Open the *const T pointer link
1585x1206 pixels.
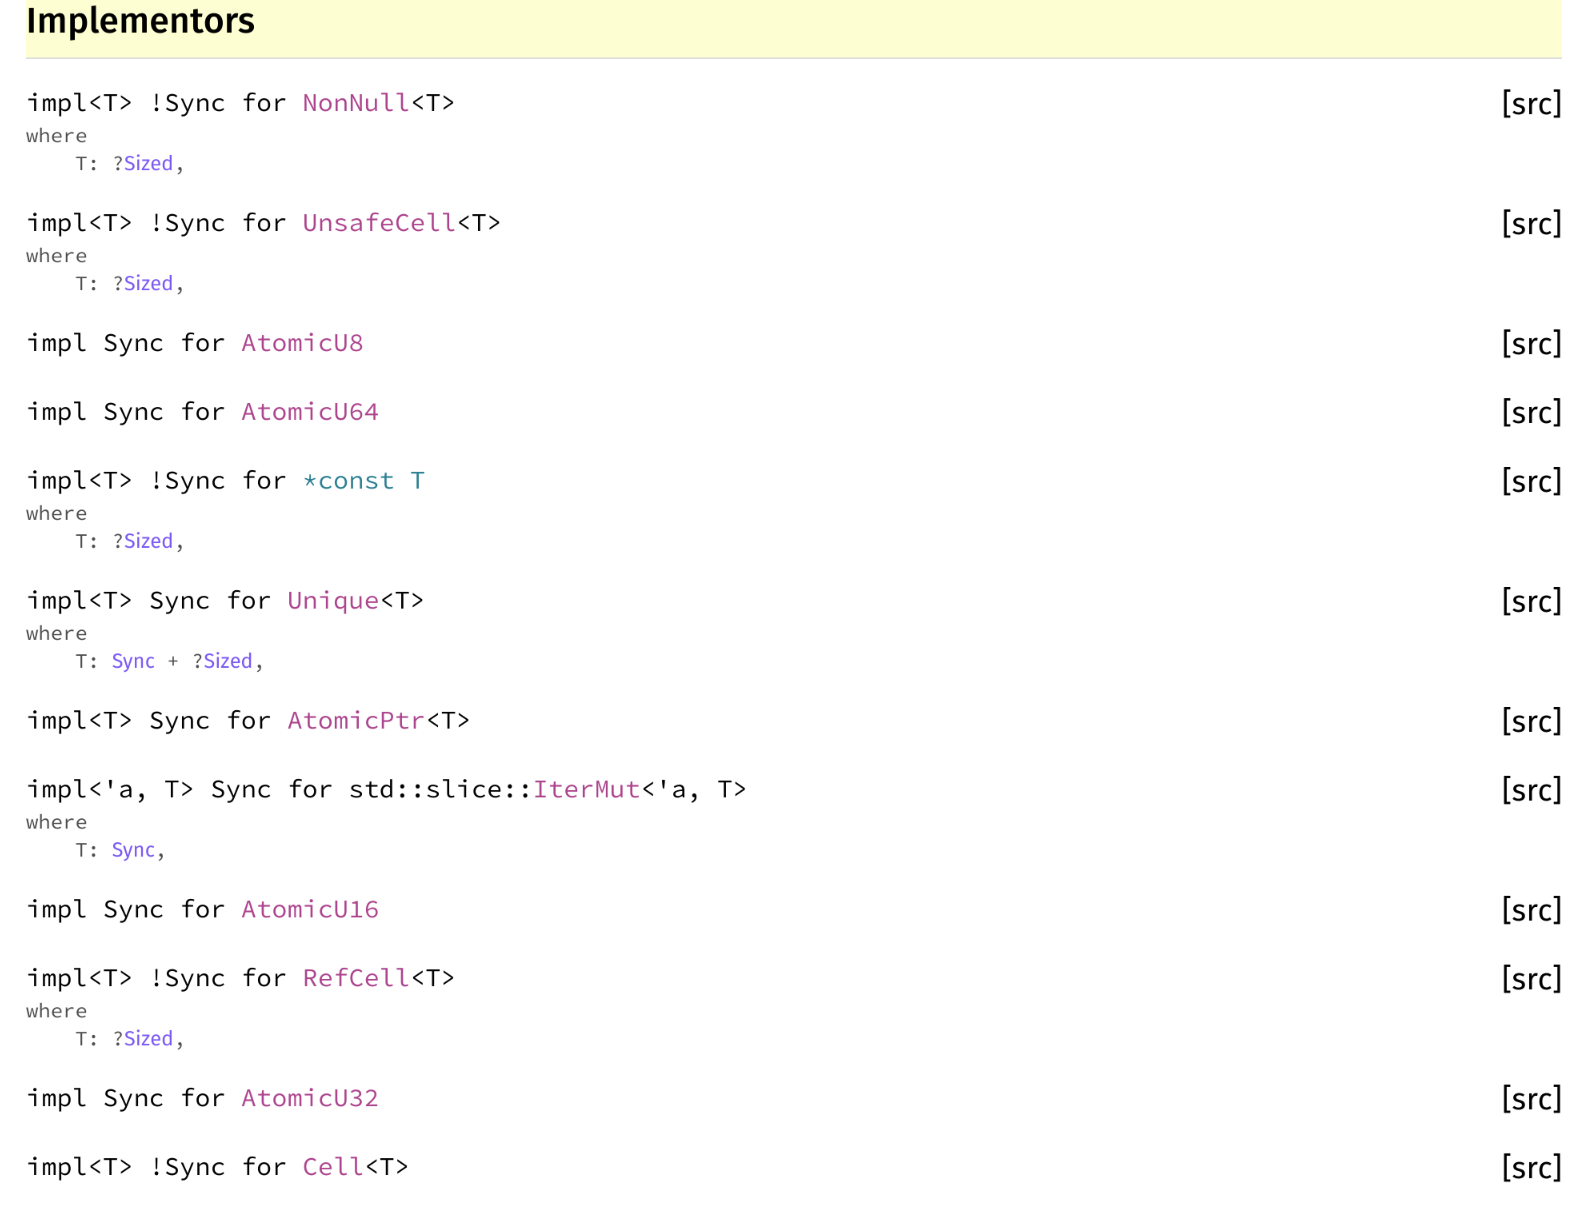click(364, 481)
